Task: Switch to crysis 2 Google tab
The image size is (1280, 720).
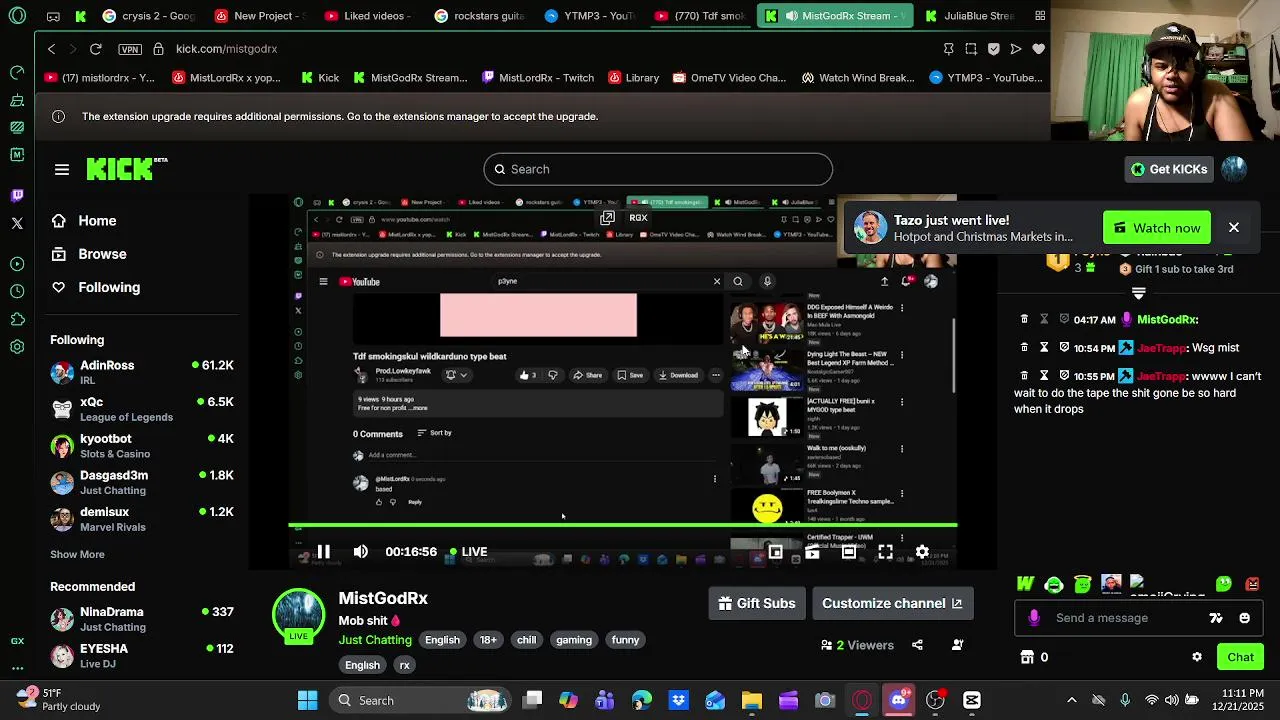Action: click(x=150, y=16)
